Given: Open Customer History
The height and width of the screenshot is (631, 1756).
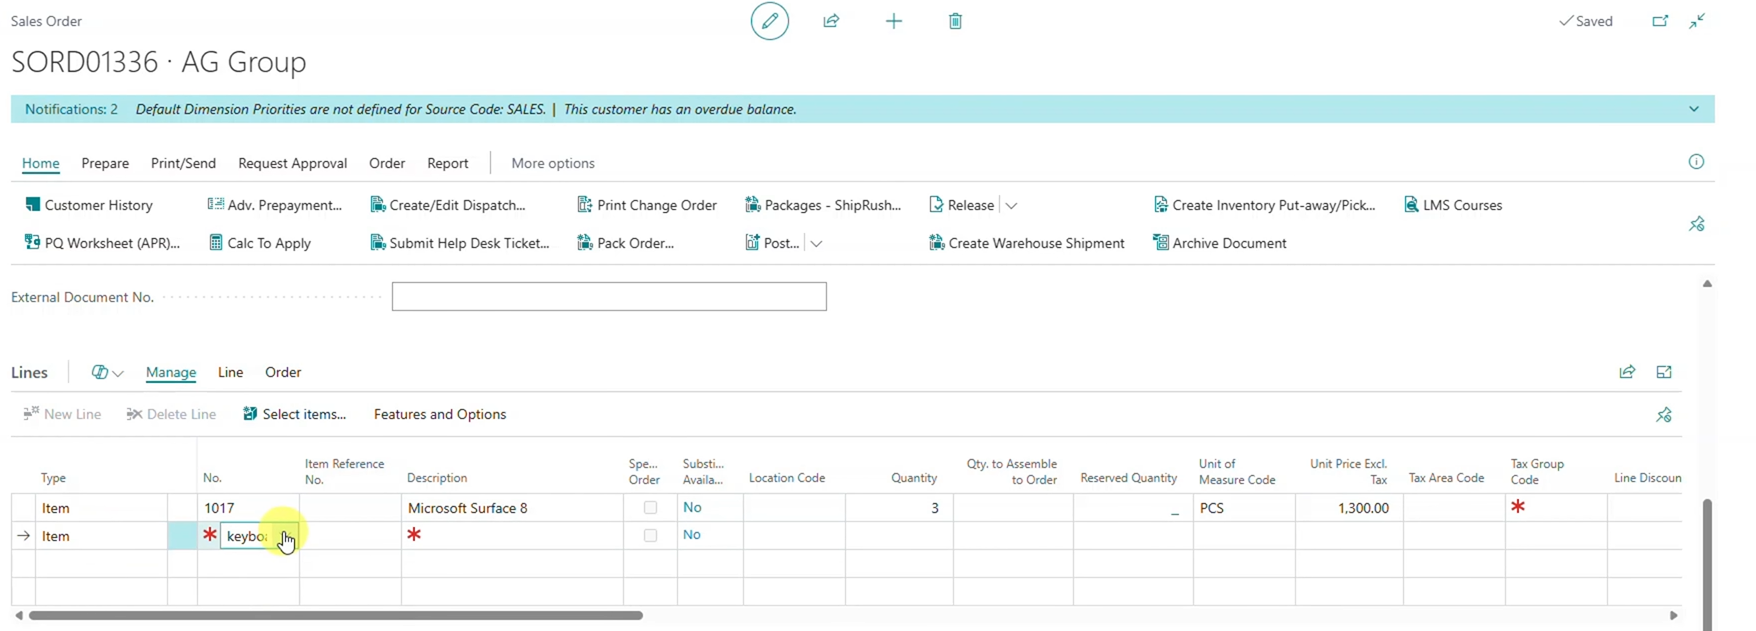Looking at the screenshot, I should pos(88,205).
